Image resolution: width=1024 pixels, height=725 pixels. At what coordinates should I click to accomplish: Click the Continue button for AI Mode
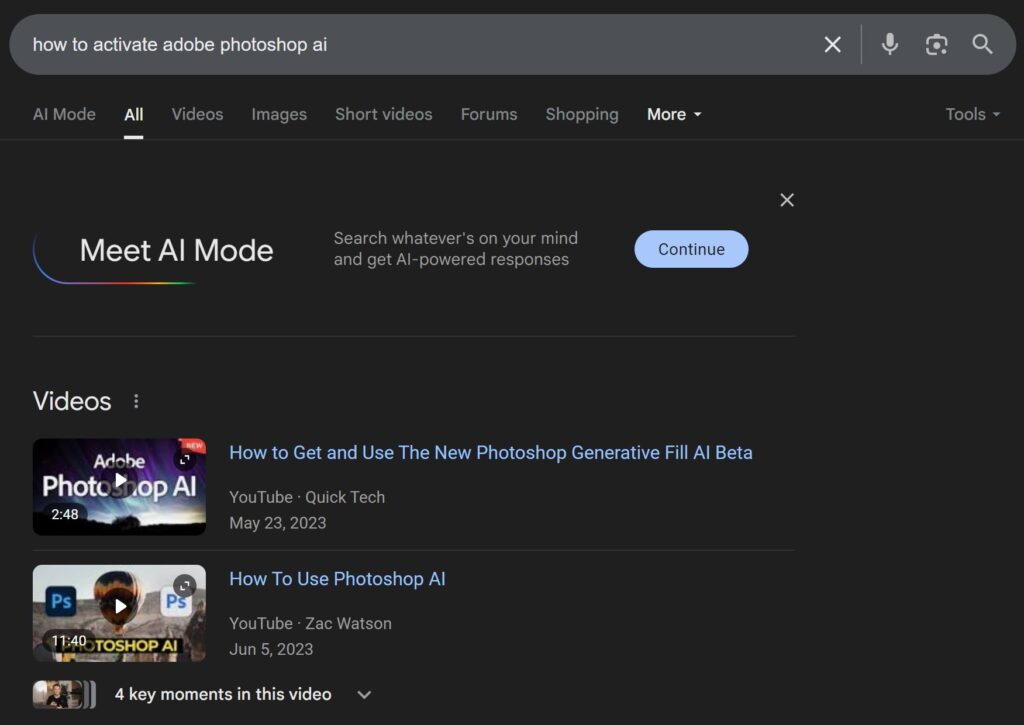[x=691, y=249]
